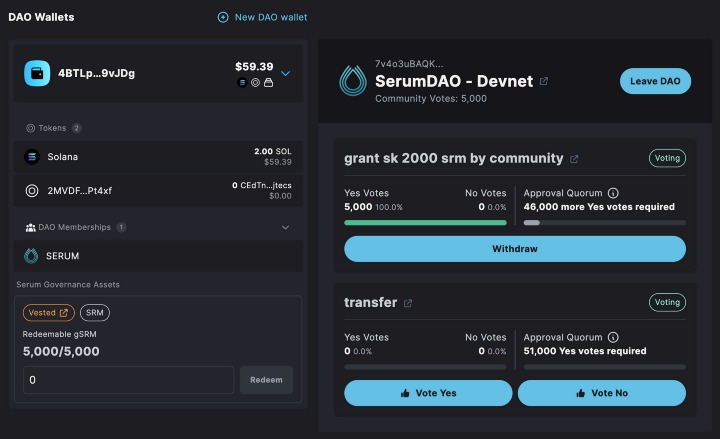
Task: Click the Solana logo icon
Action: pyautogui.click(x=32, y=157)
